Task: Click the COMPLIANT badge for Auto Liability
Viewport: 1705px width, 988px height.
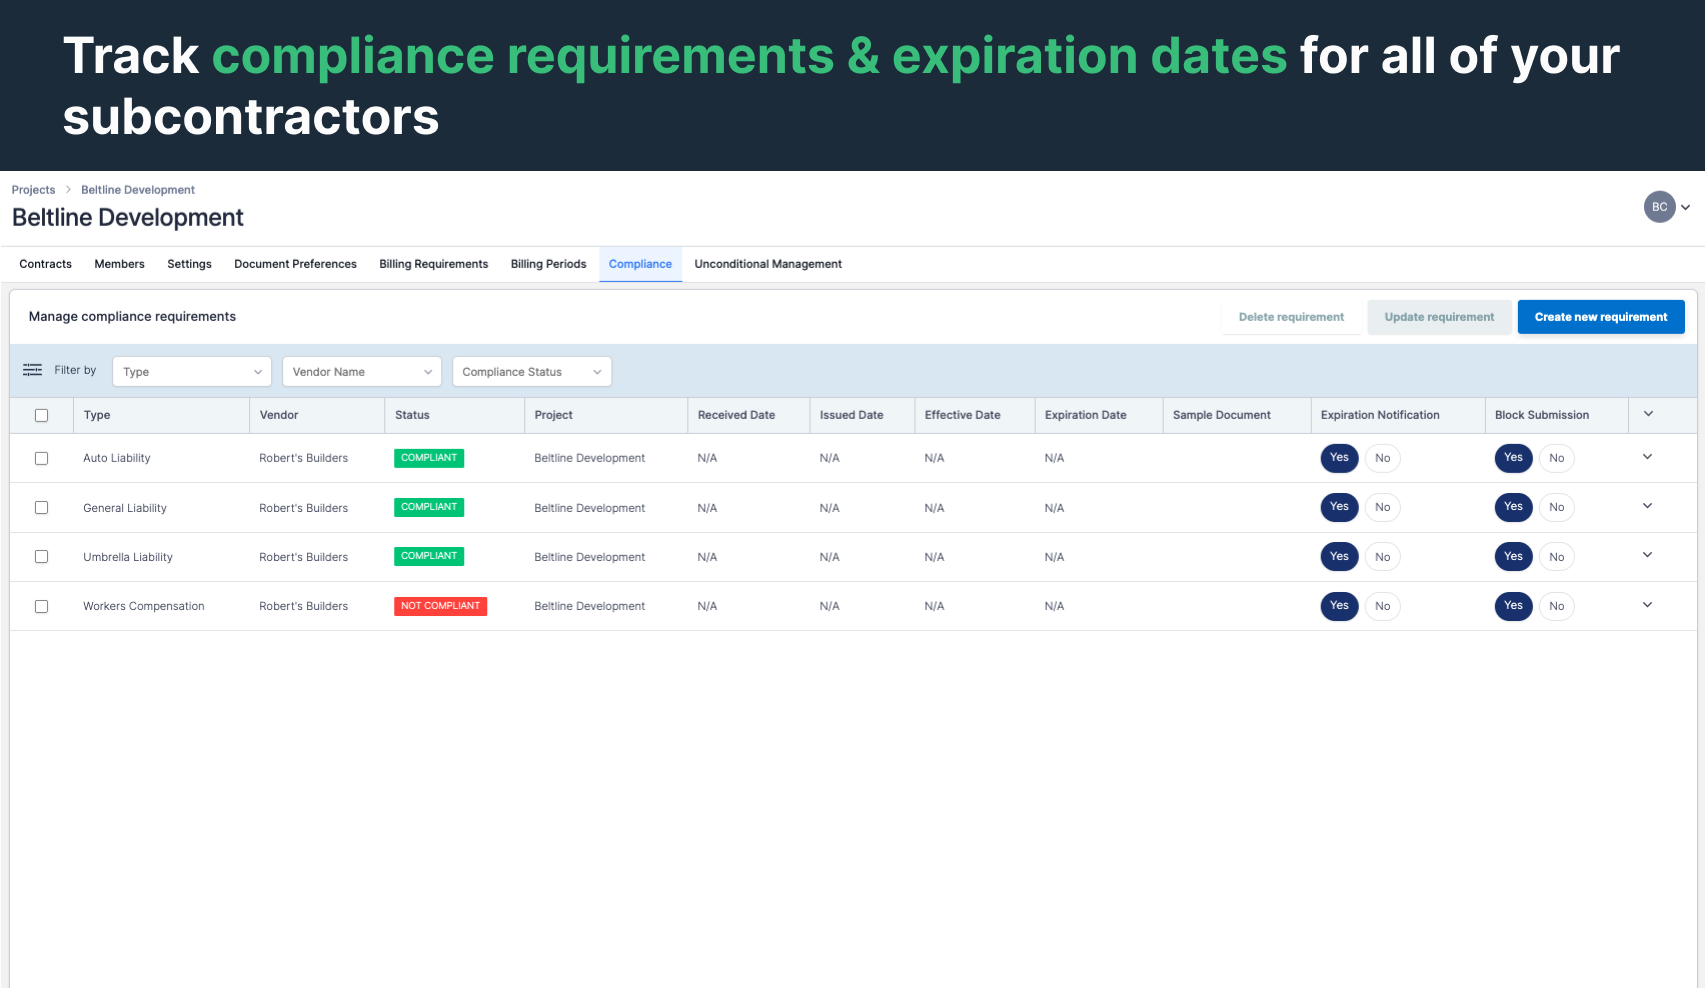Action: coord(429,458)
